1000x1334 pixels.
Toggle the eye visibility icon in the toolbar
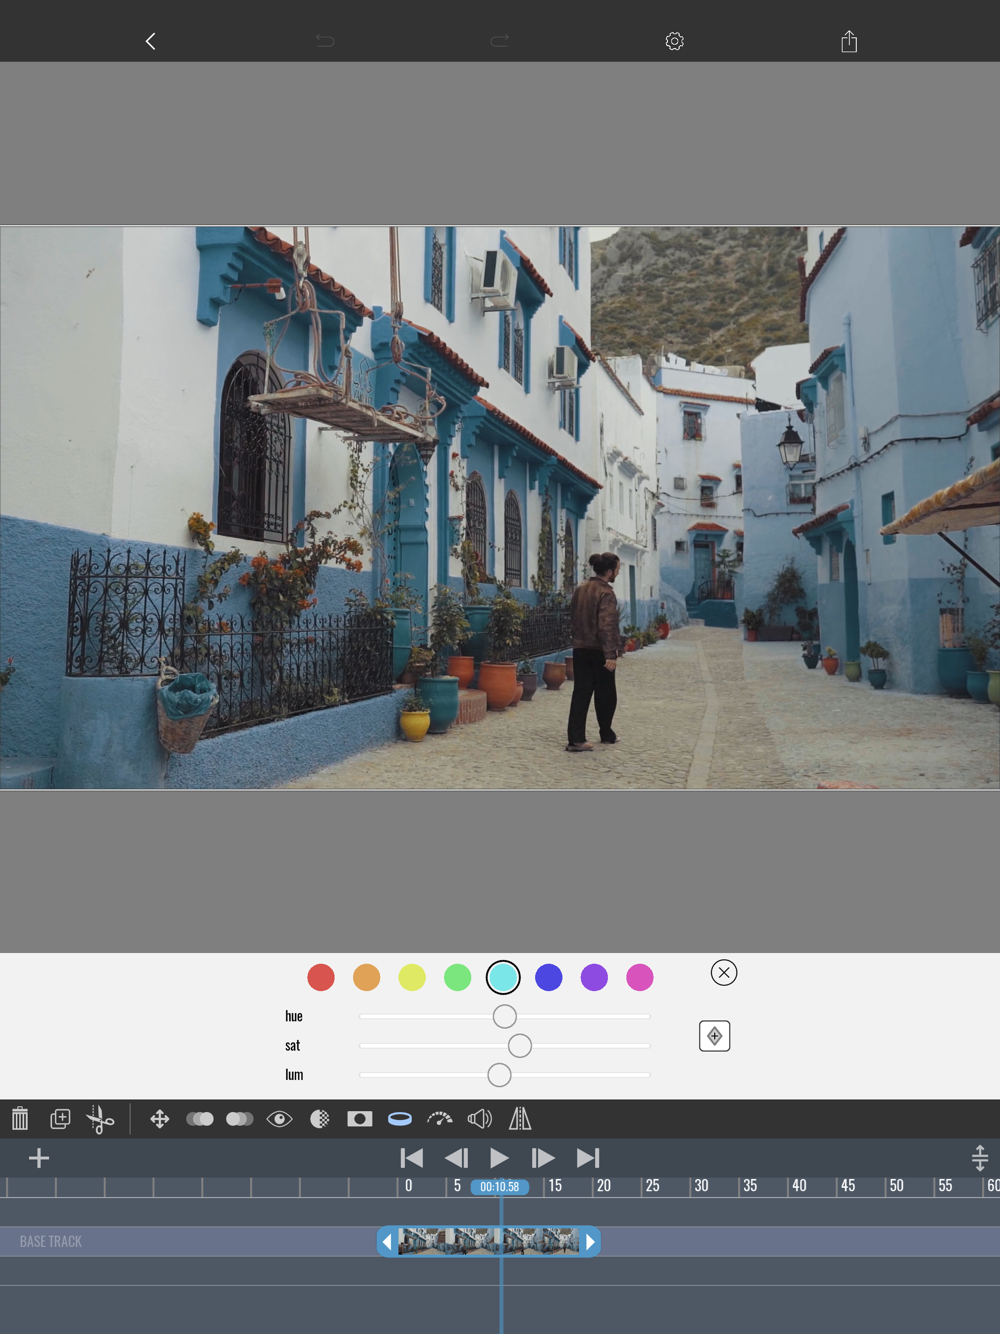(280, 1119)
